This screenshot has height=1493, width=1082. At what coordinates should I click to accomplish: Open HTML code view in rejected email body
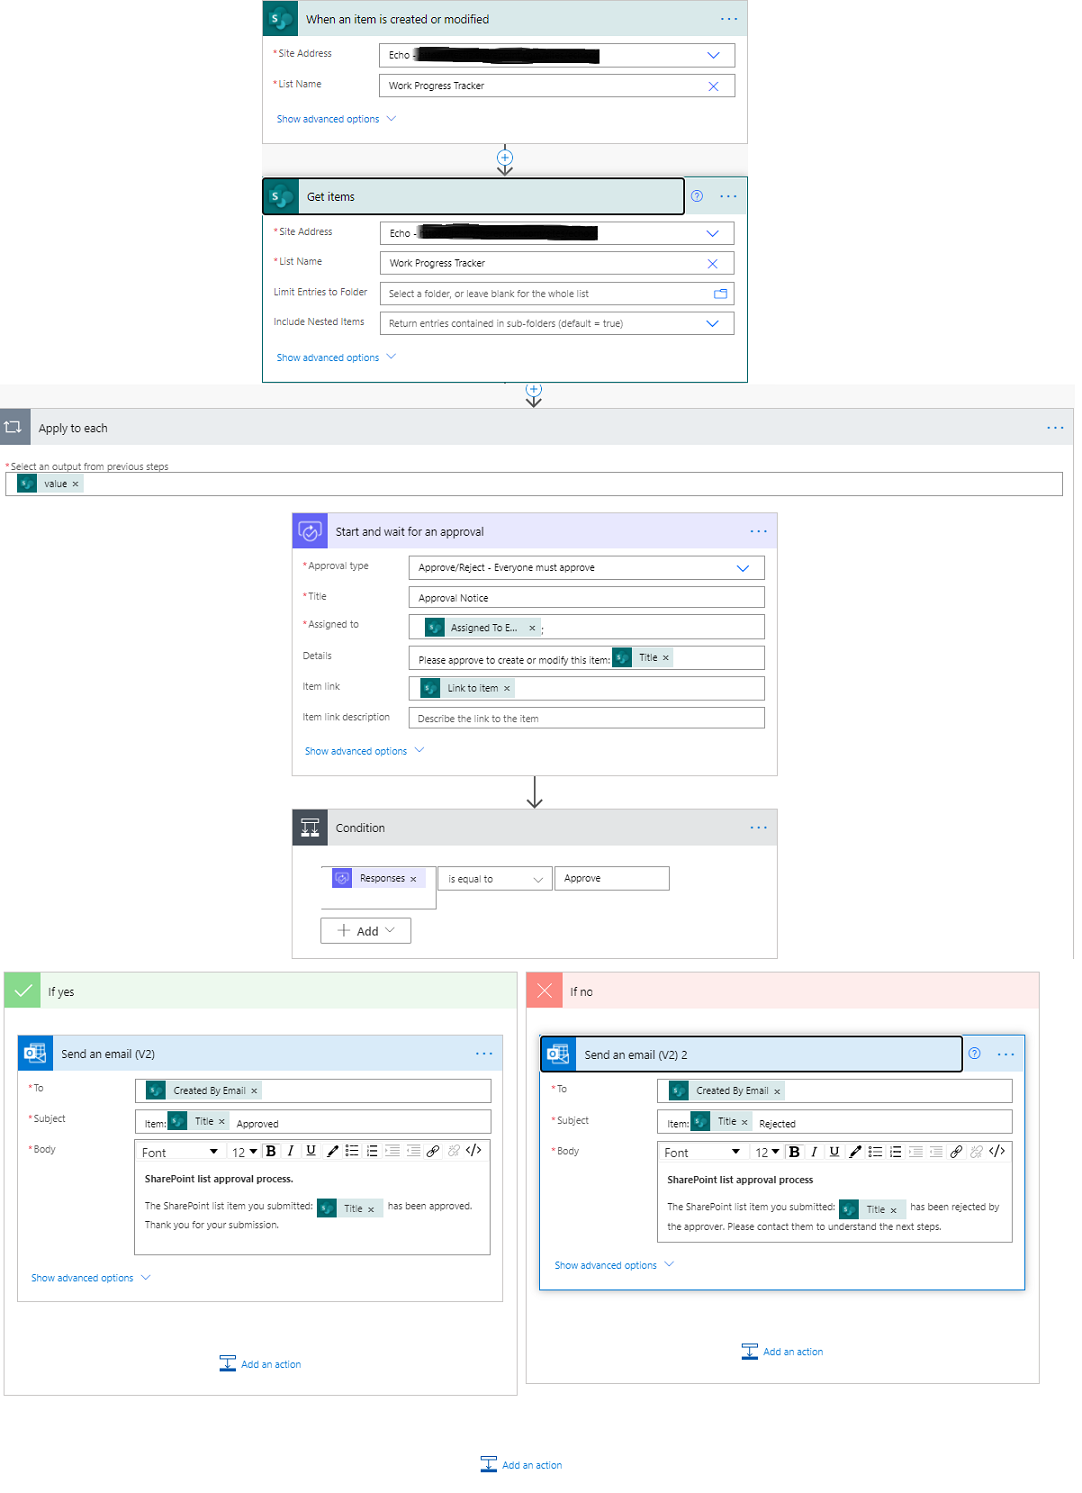point(997,1151)
